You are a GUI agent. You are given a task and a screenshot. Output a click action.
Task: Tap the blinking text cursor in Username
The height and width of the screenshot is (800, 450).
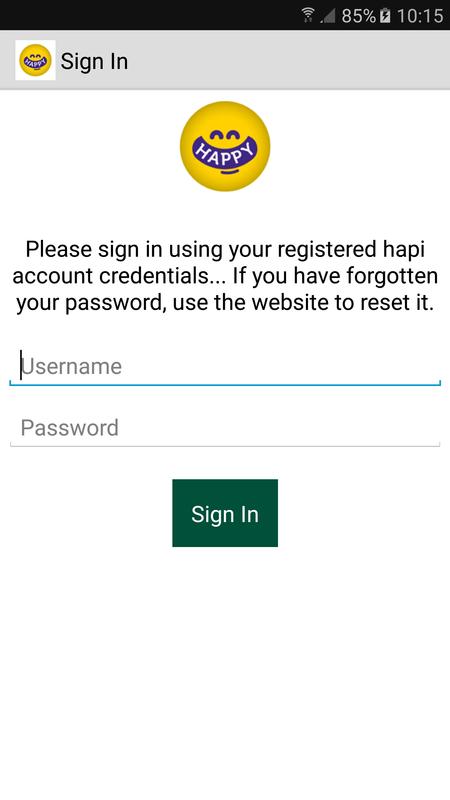click(x=21, y=365)
